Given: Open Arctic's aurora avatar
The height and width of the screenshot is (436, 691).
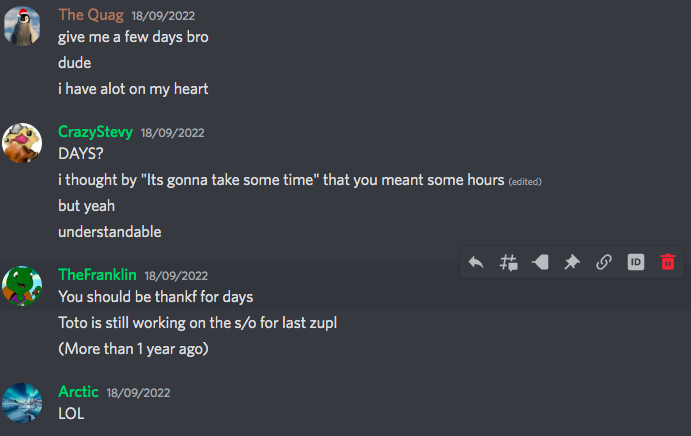Looking at the screenshot, I should (22, 403).
